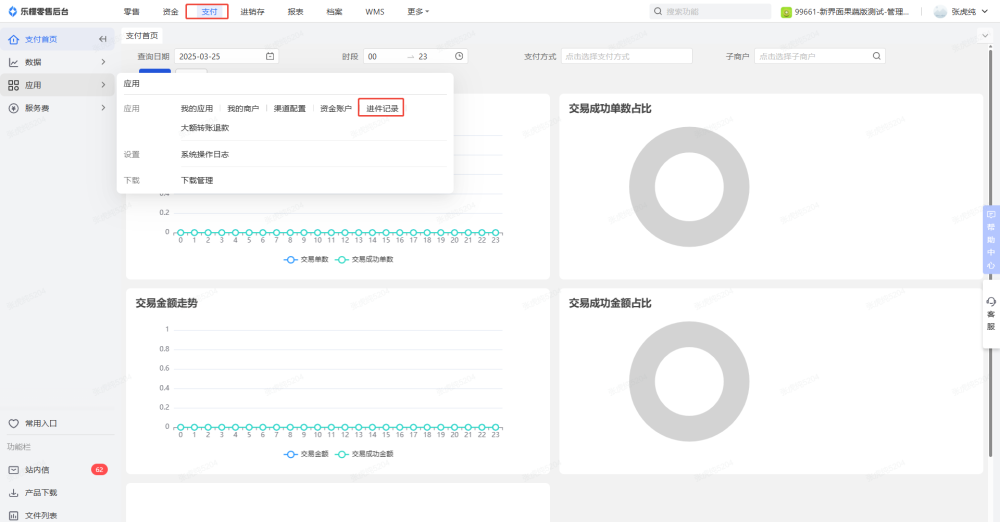Click the page vertical scrollbar
The height and width of the screenshot is (522, 1000).
coord(990,252)
